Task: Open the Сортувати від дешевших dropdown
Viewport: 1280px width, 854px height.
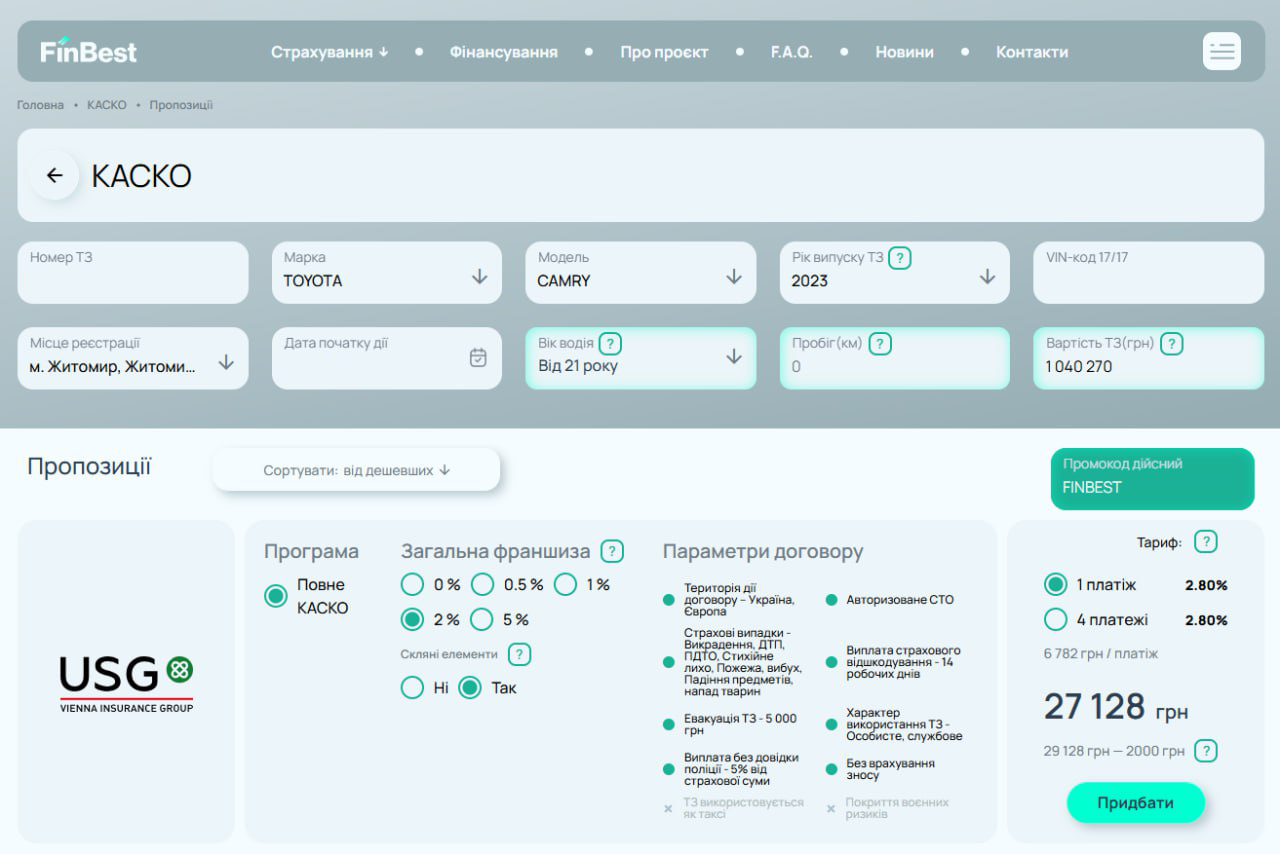Action: click(x=356, y=470)
